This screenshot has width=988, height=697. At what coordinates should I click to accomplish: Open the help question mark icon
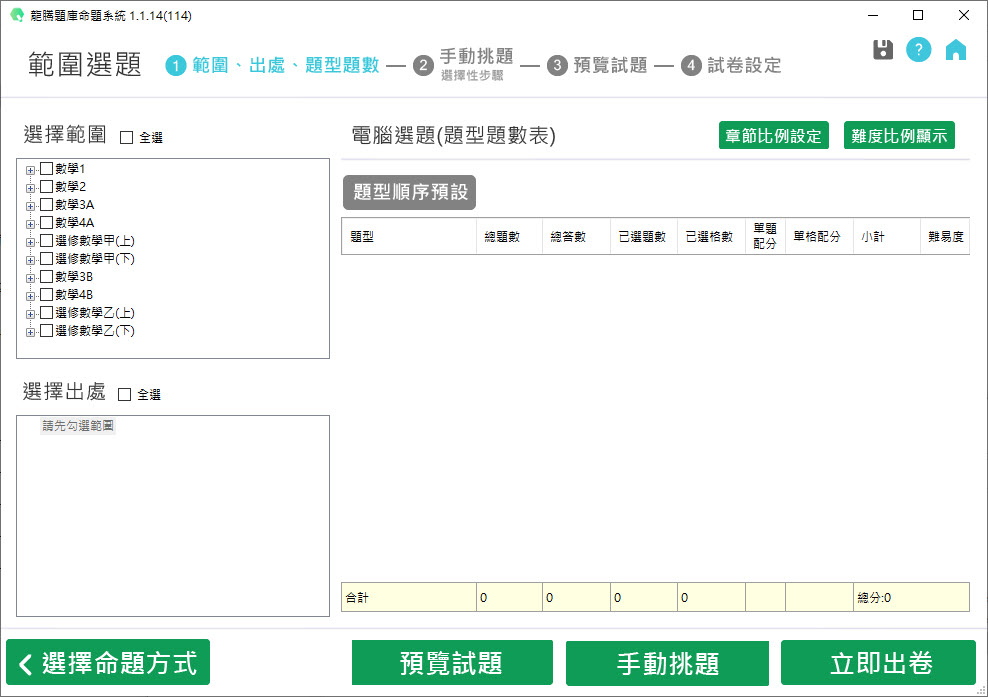tap(918, 50)
